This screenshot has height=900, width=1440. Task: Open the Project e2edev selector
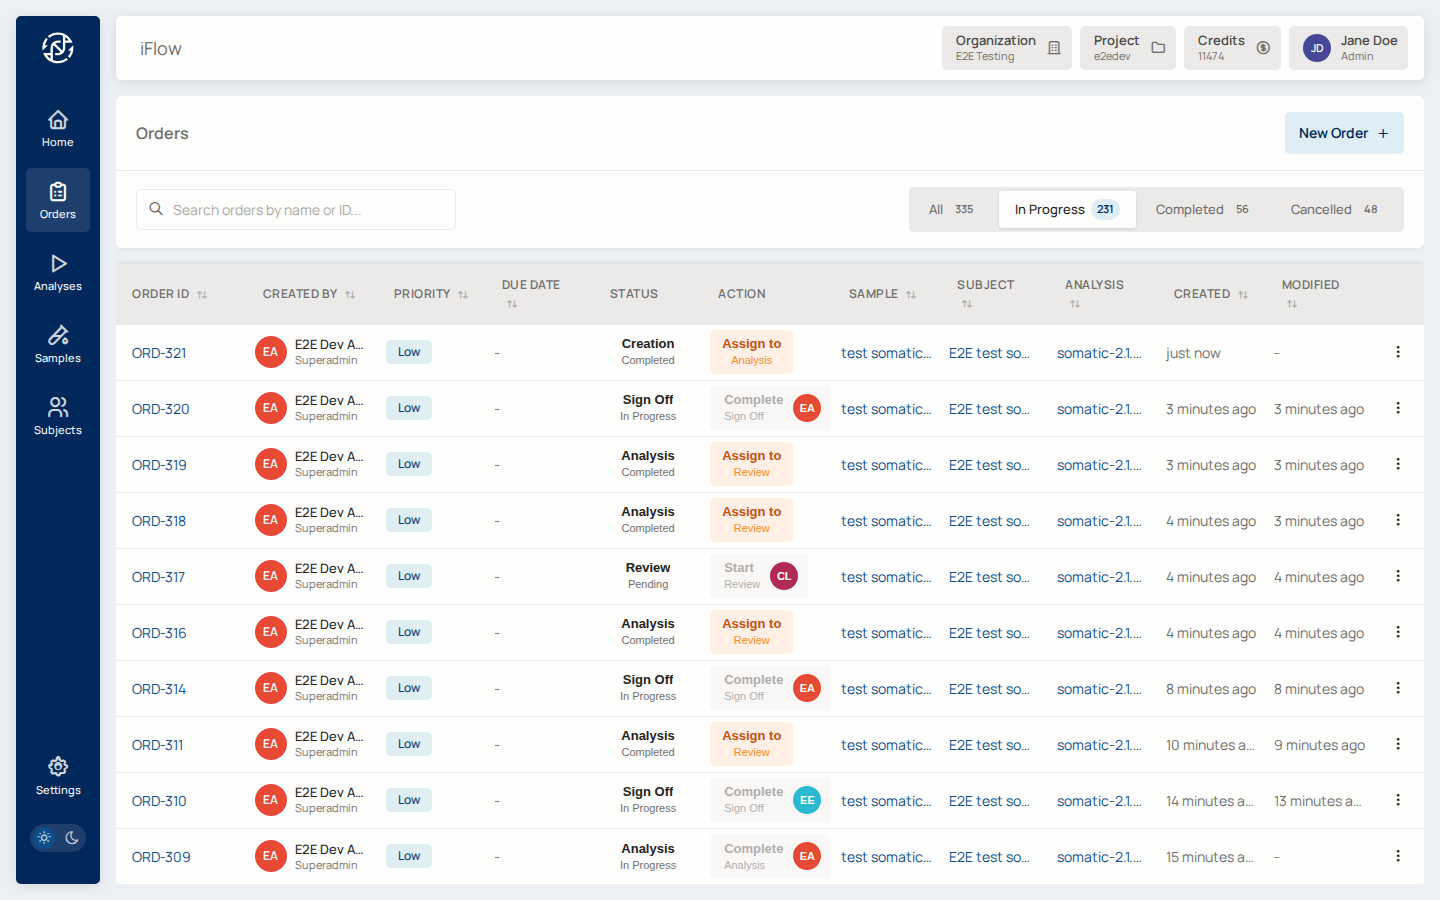[1127, 48]
